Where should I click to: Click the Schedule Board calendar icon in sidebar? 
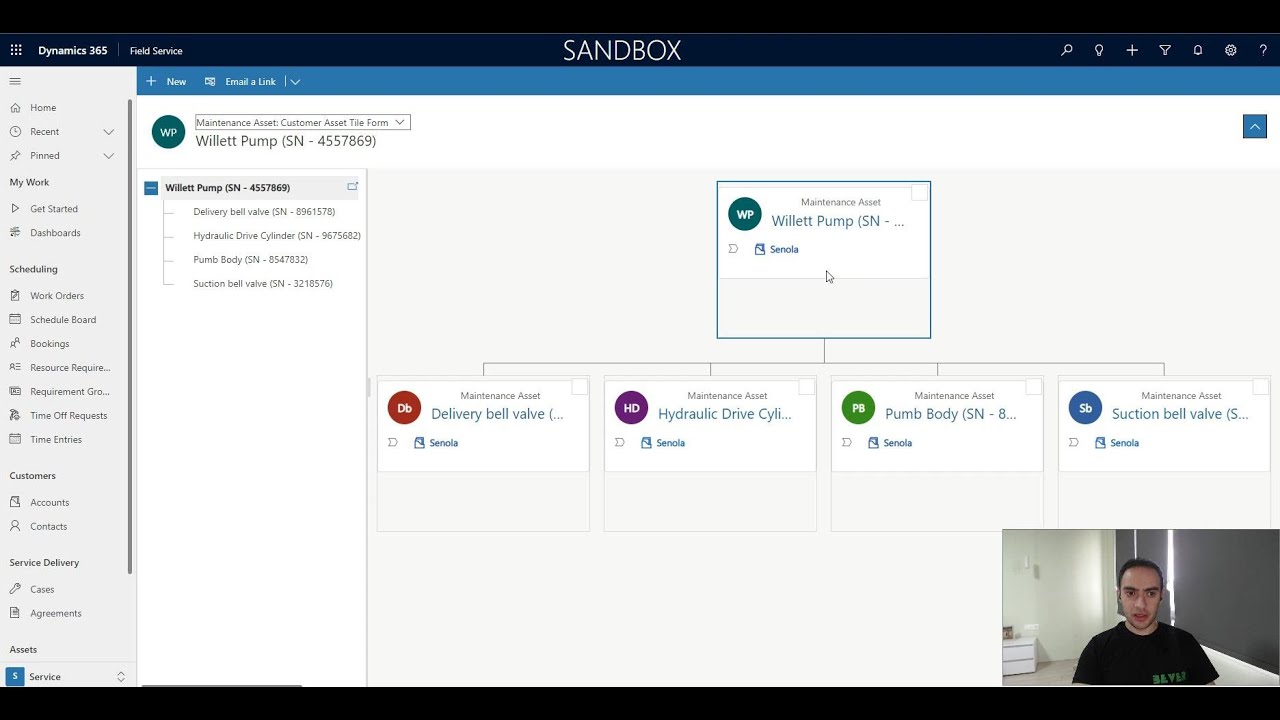[15, 320]
